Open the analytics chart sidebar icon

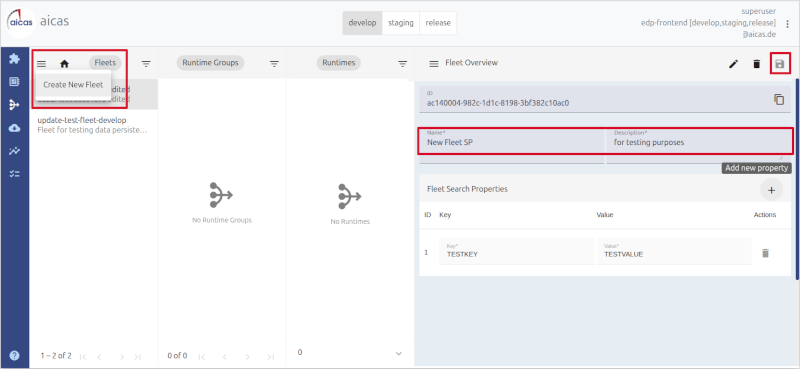point(15,151)
